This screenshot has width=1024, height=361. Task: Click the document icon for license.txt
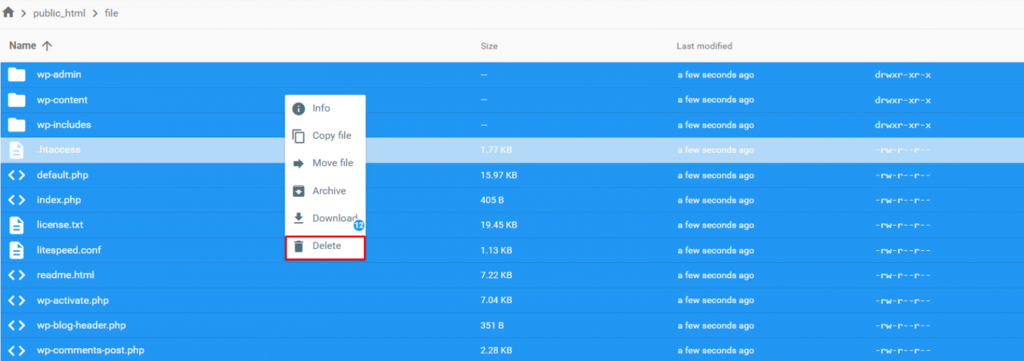pos(16,225)
